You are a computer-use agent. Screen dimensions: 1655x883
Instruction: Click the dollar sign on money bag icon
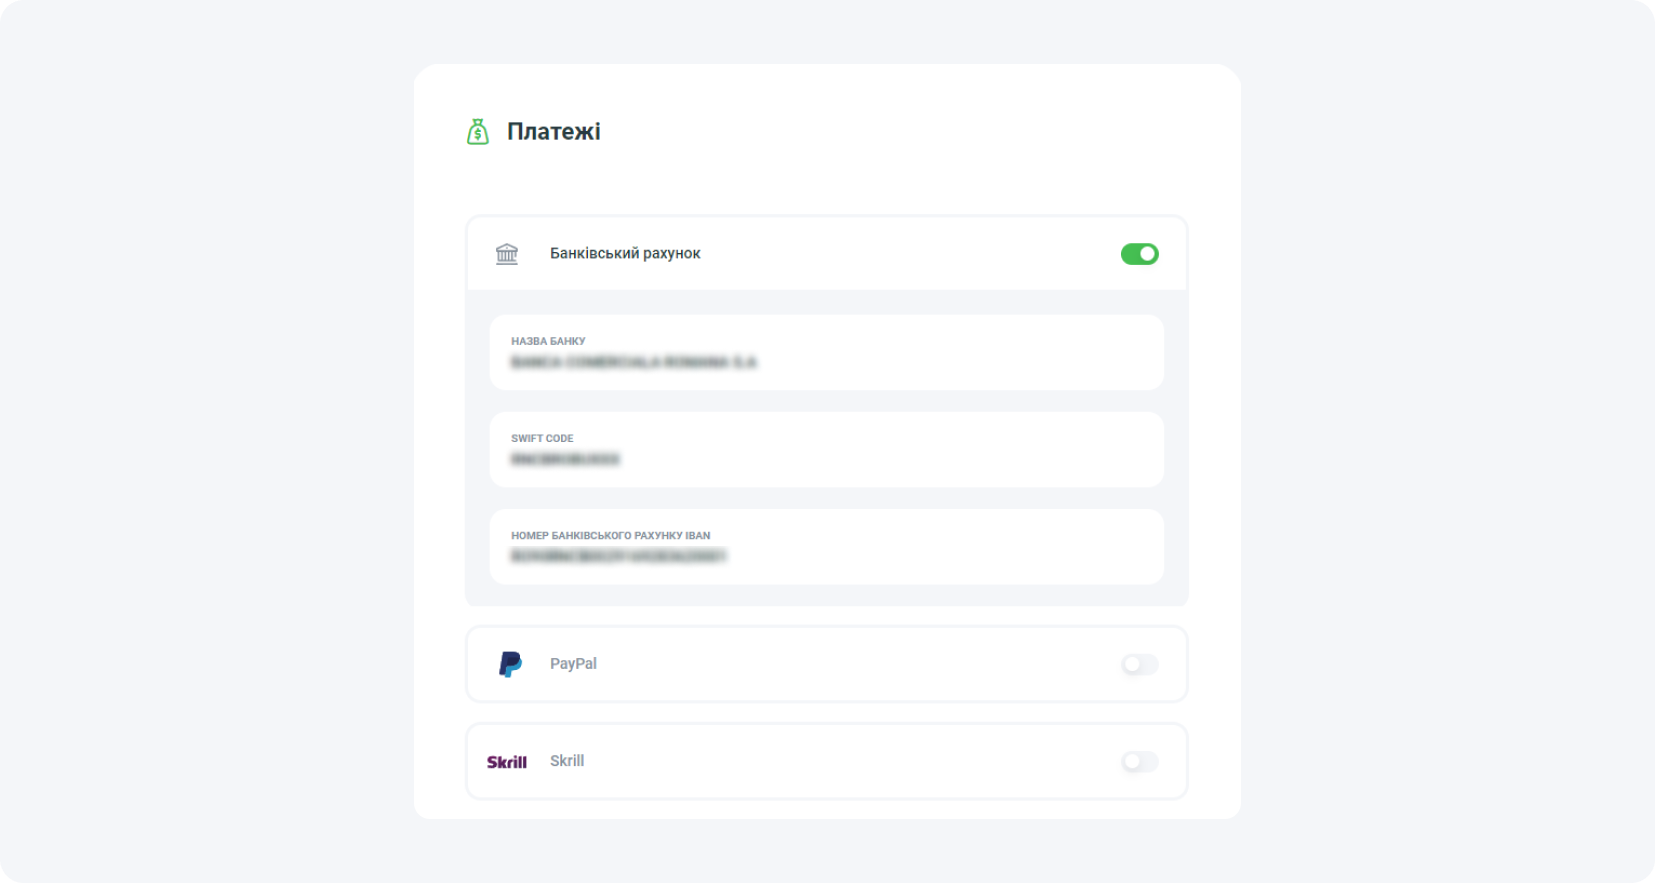[478, 133]
